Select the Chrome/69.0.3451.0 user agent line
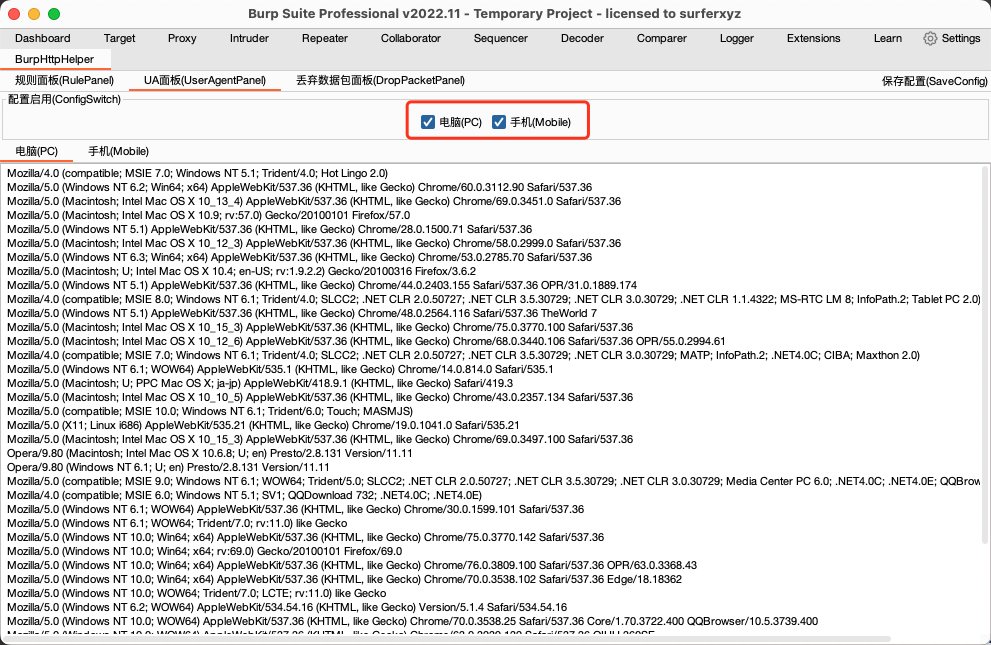The image size is (991, 645). click(x=314, y=201)
